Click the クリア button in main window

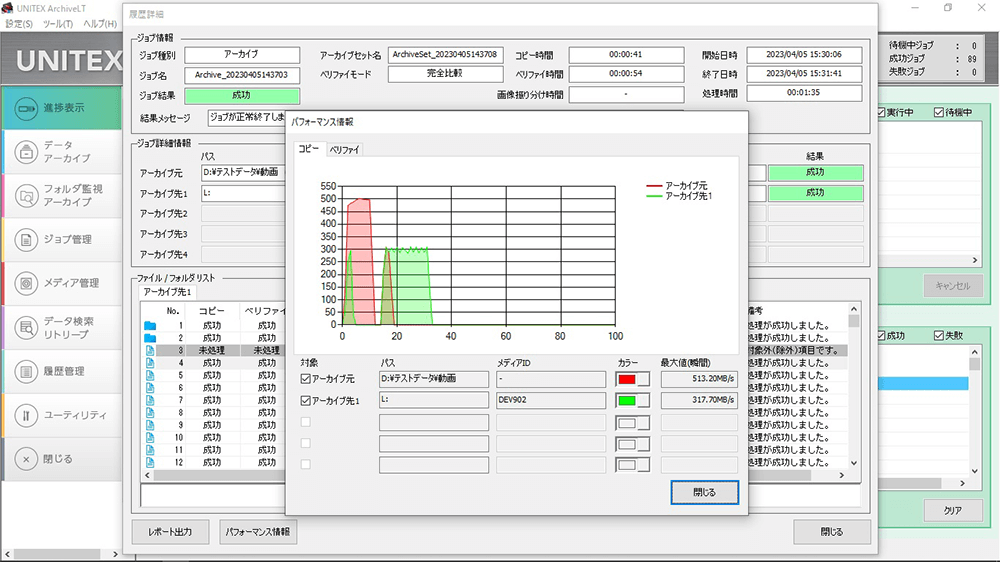[953, 510]
